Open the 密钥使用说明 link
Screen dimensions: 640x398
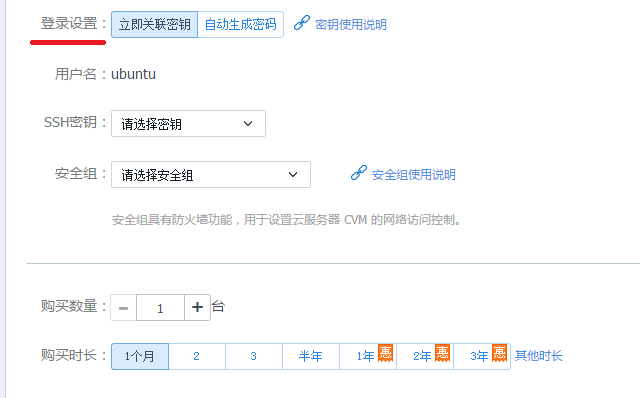[x=351, y=24]
